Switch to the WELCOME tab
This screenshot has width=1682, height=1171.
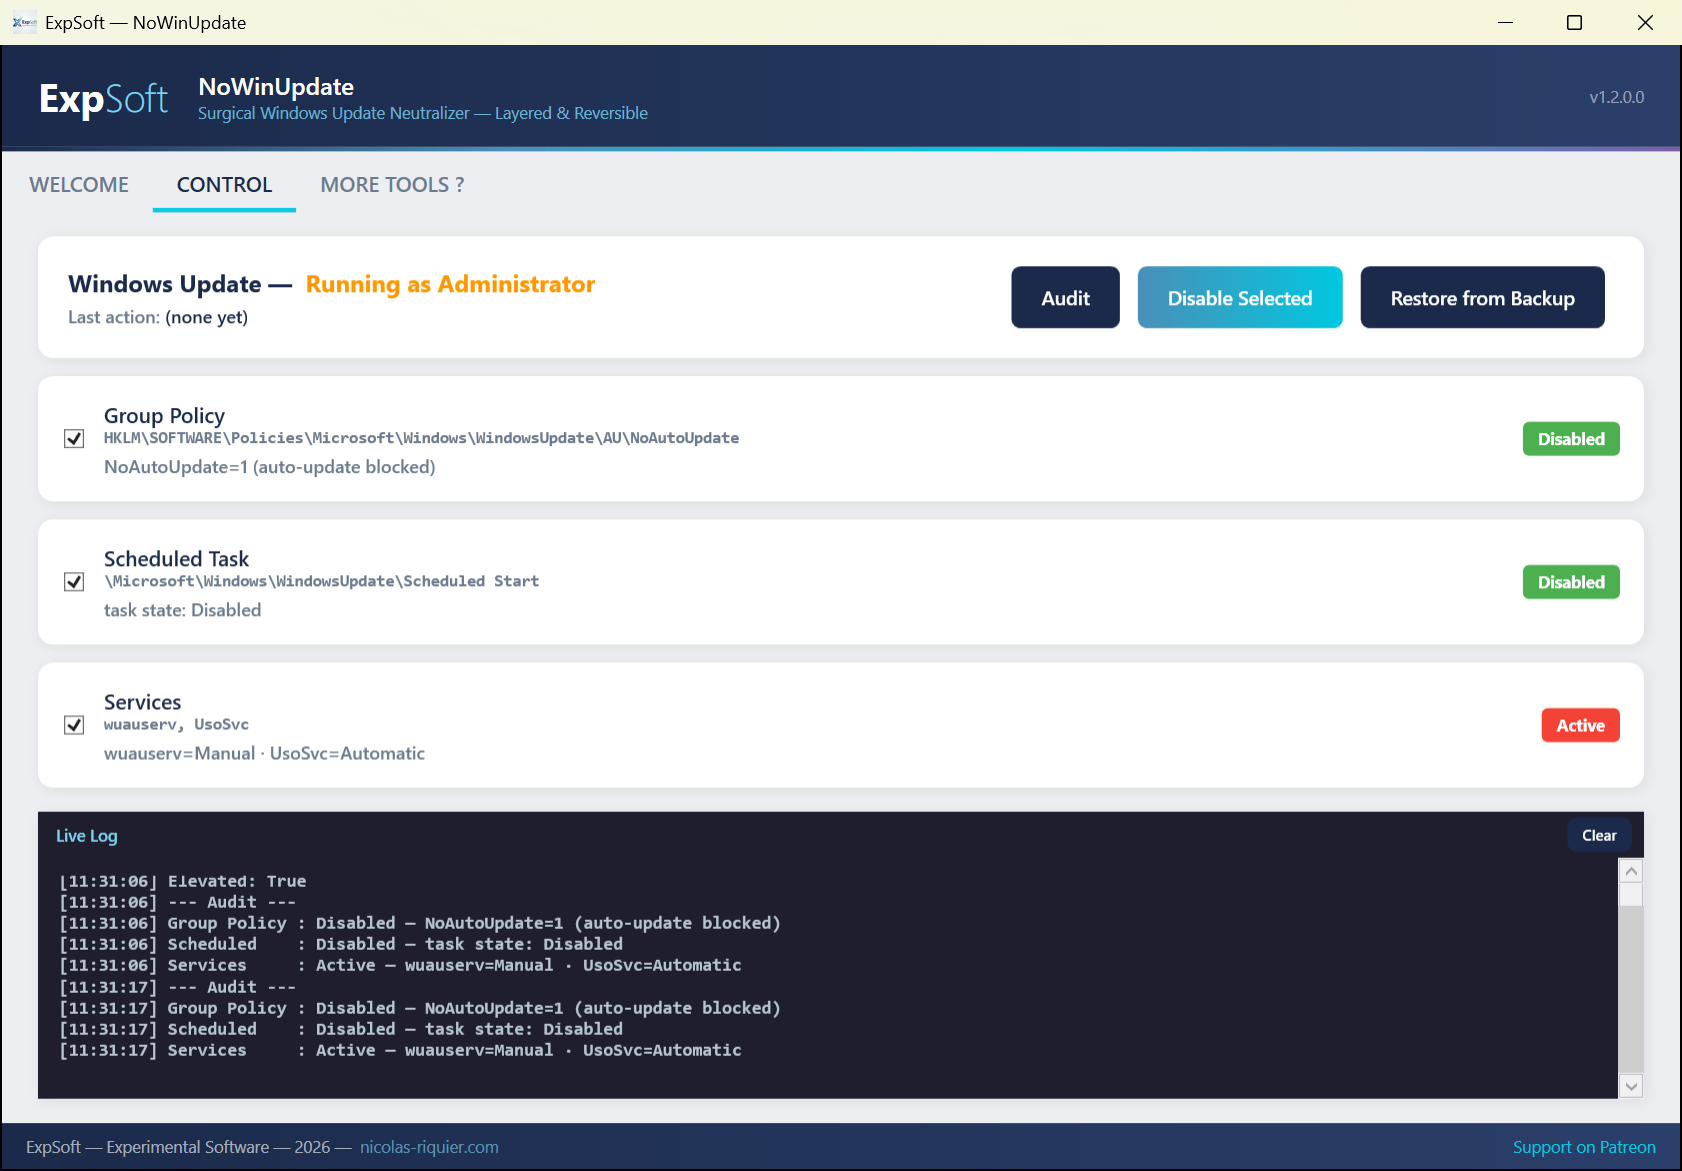pos(79,185)
